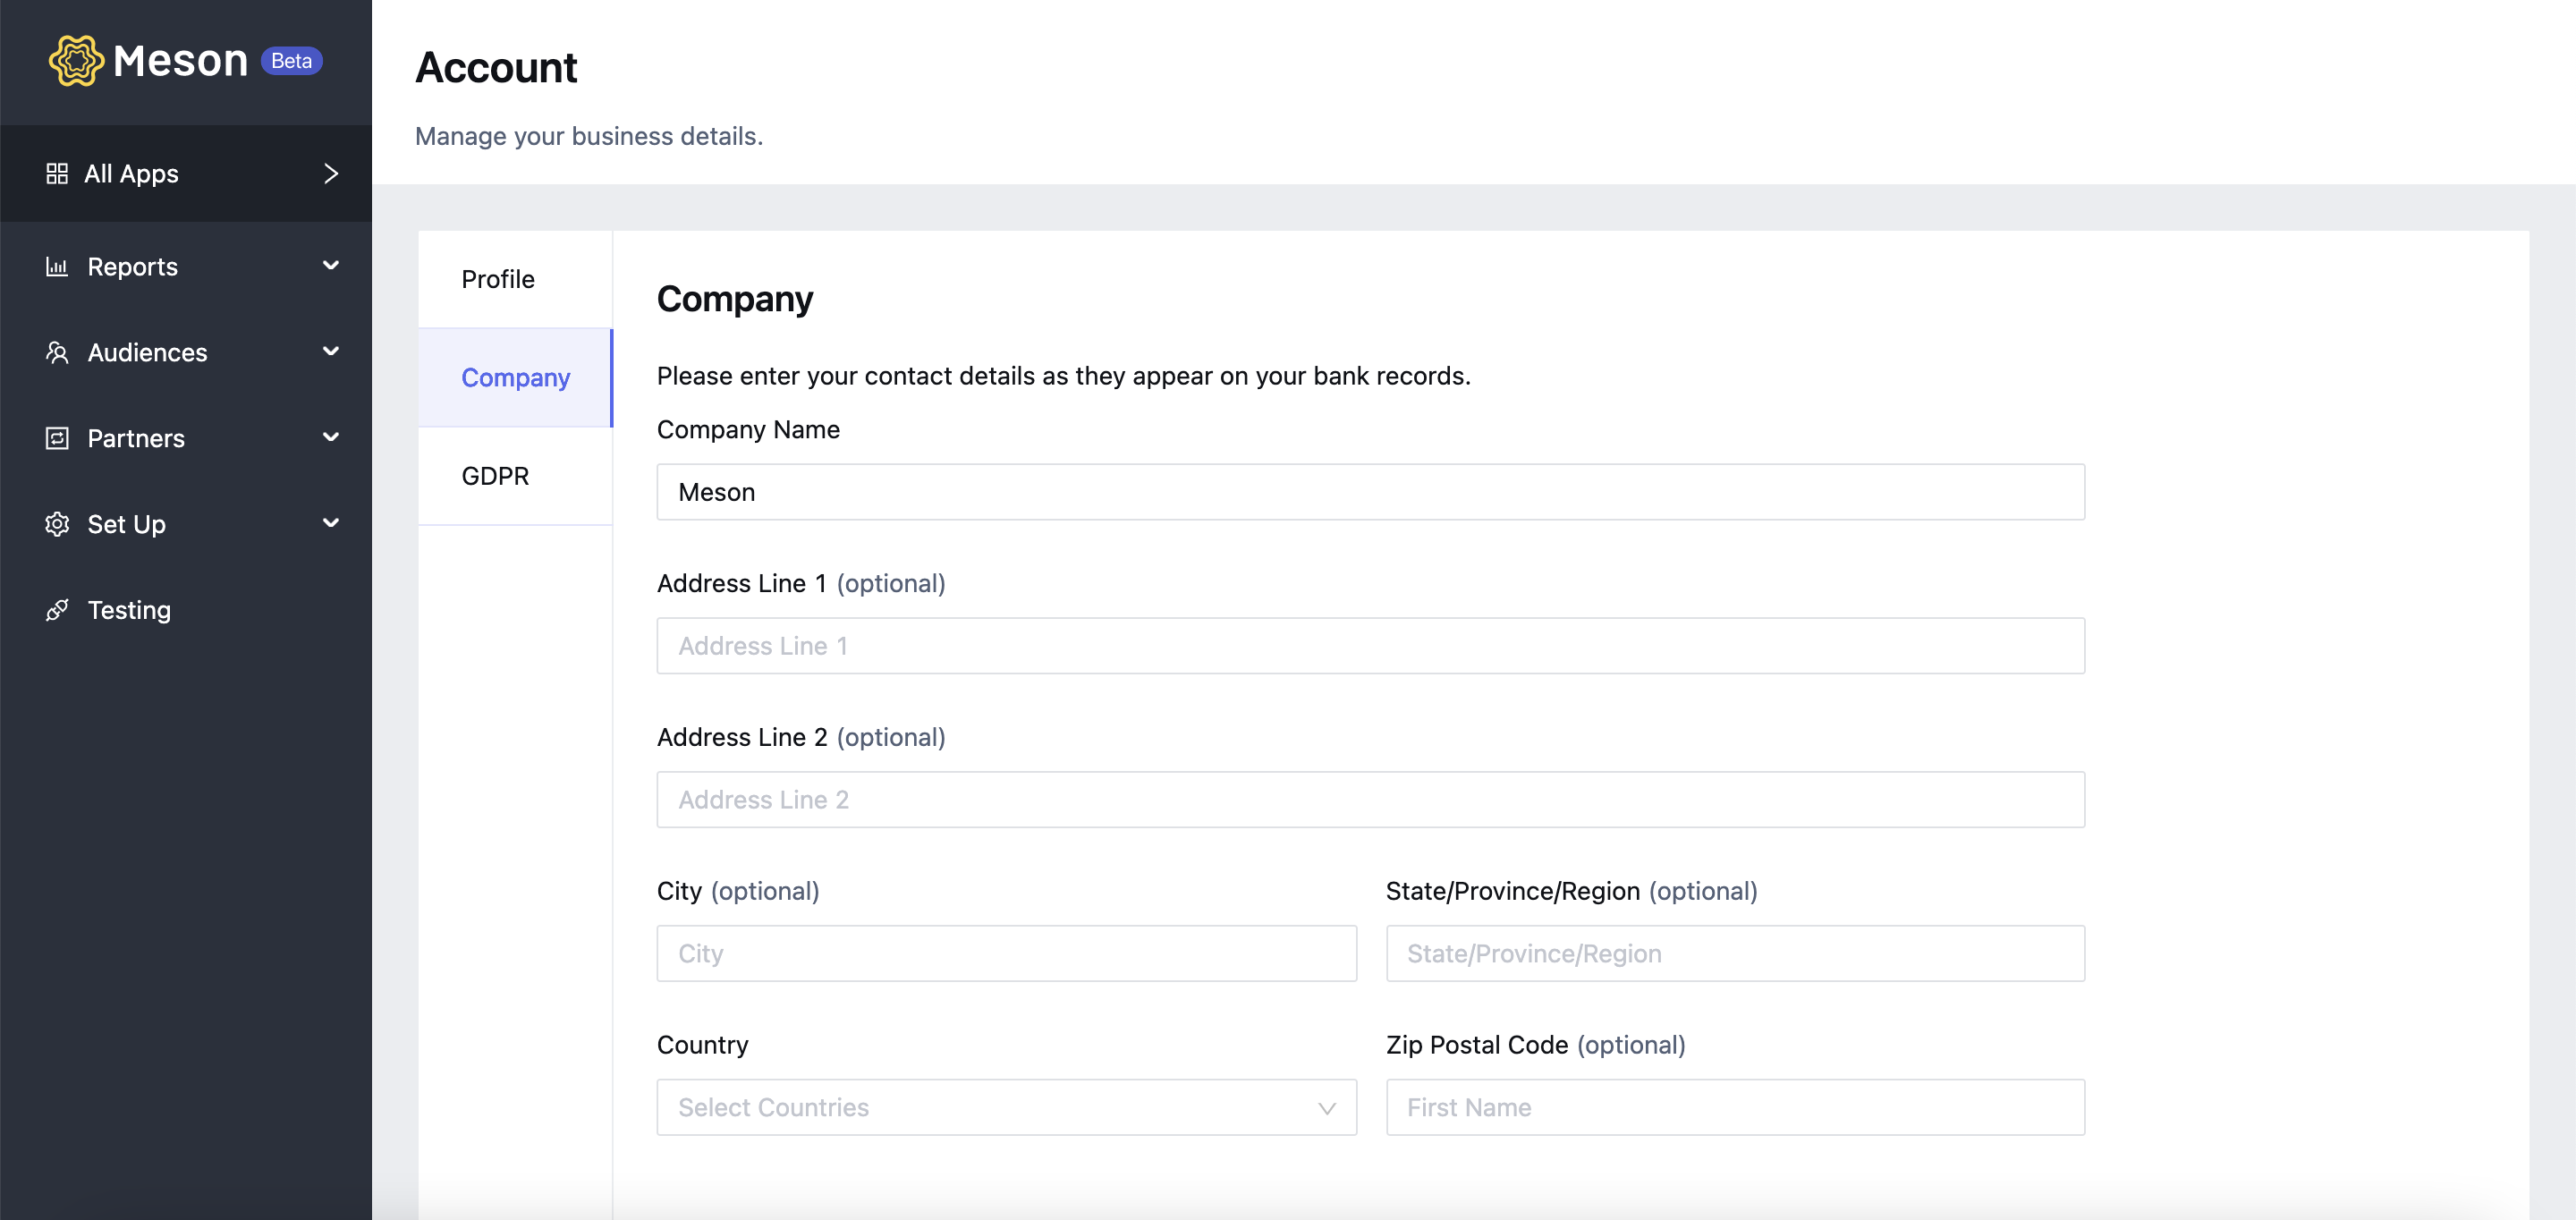The width and height of the screenshot is (2576, 1220).
Task: Focus the Address Line 2 input
Action: point(1371,800)
